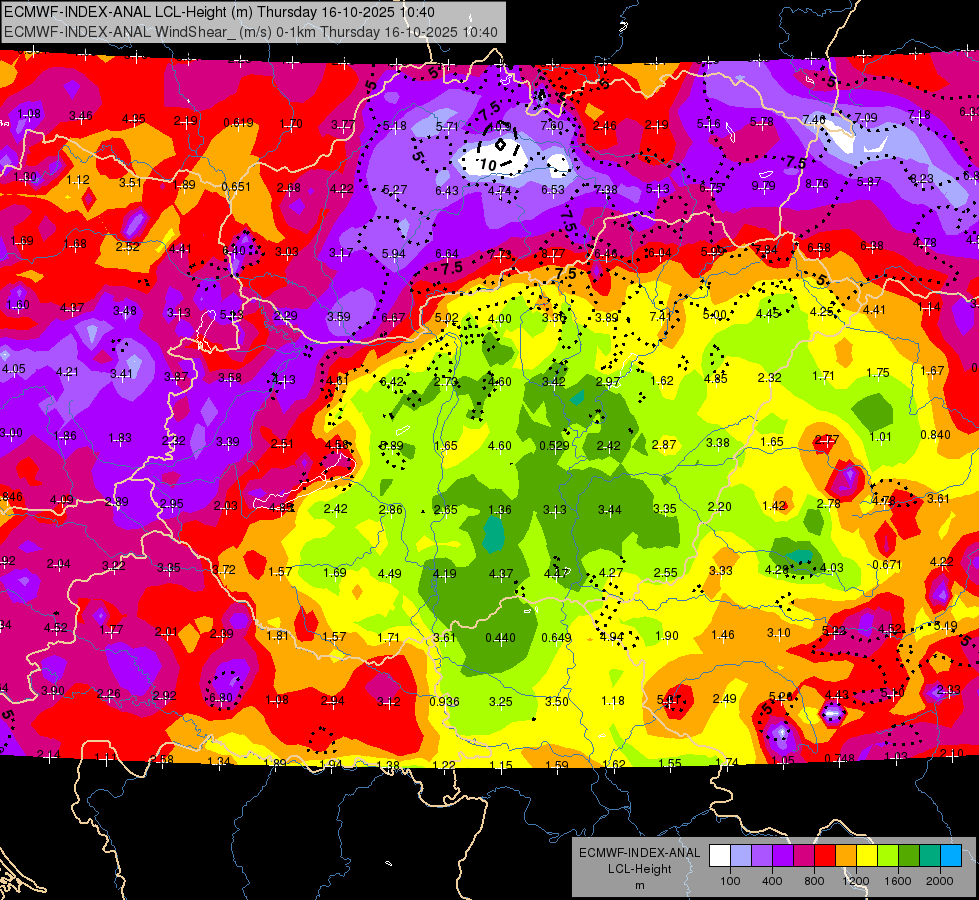Click the wind shear value 2.87
This screenshot has height=900, width=979.
click(664, 444)
